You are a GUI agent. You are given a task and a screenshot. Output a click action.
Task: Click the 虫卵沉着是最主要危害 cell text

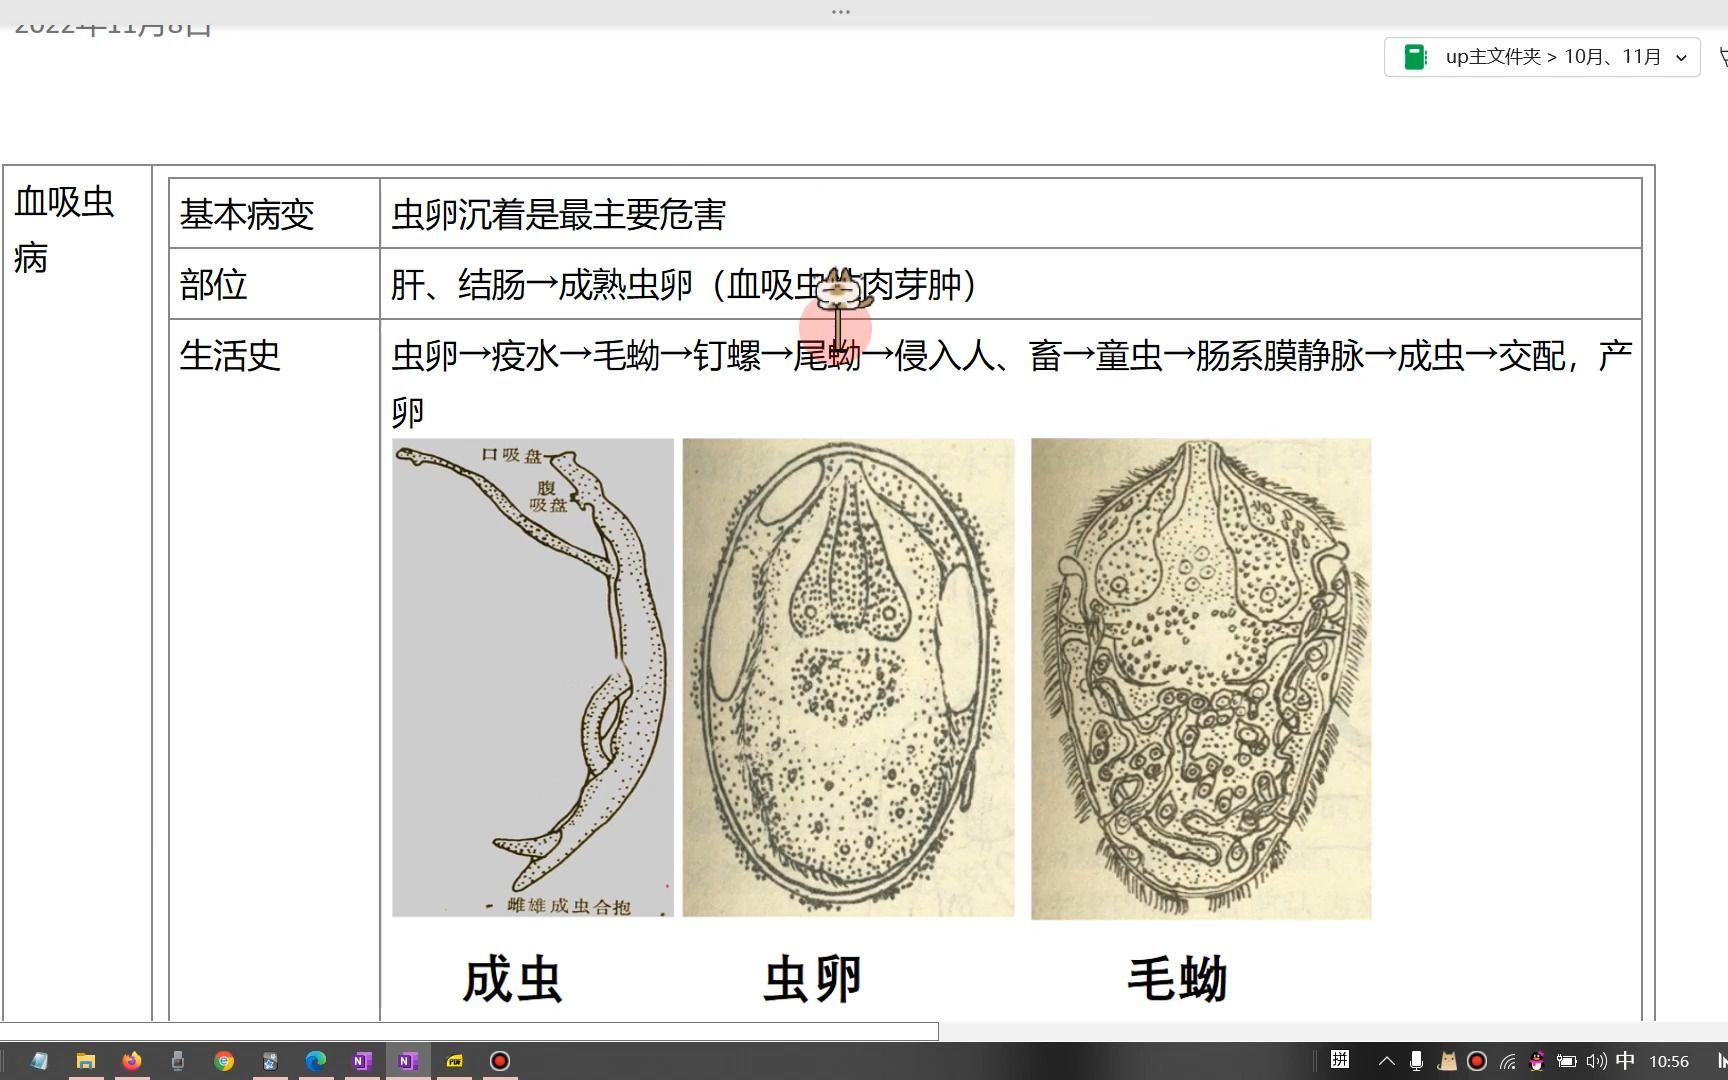point(558,214)
